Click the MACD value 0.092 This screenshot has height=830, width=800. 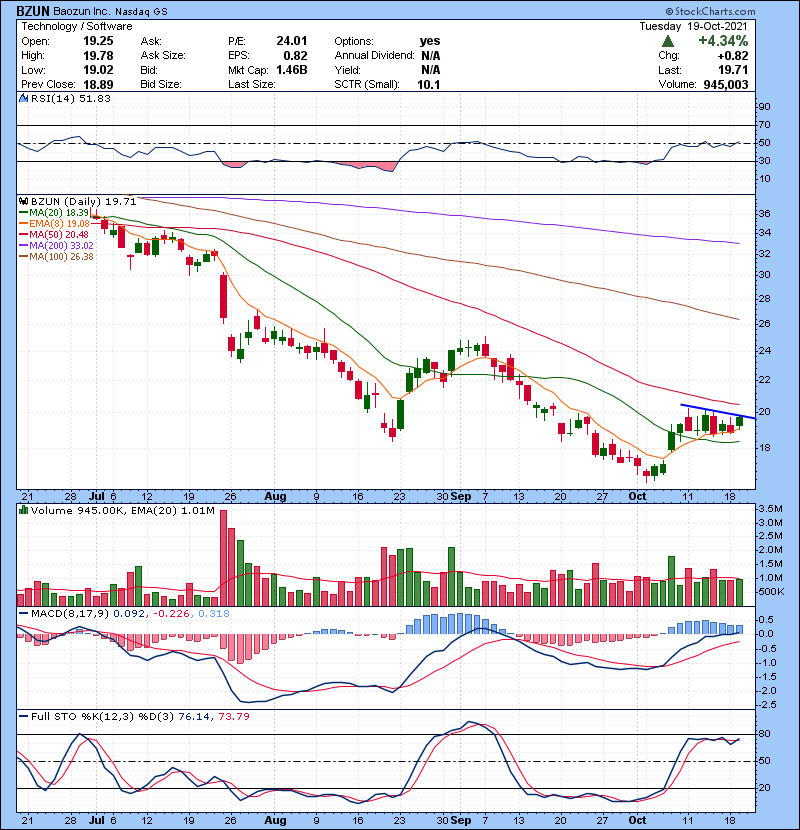point(129,614)
